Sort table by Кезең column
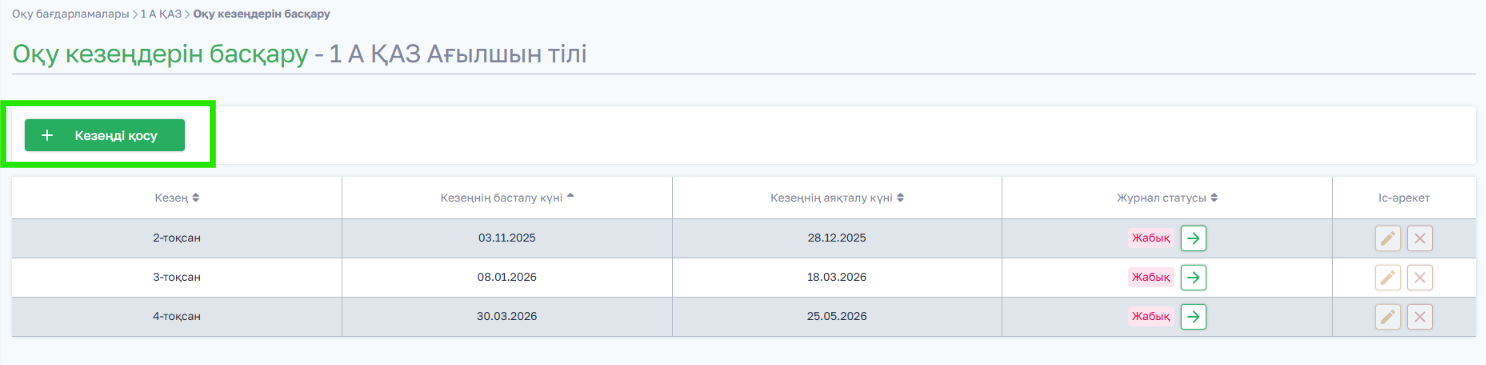The image size is (1486, 365). (x=177, y=198)
